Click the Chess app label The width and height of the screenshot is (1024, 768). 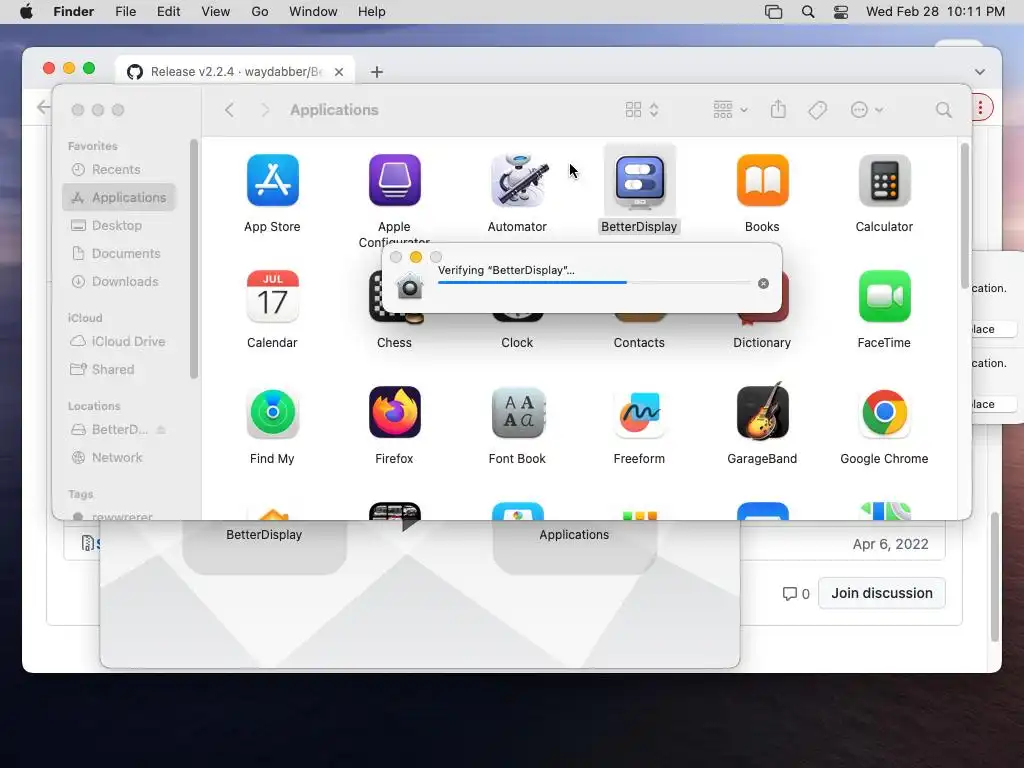point(394,343)
